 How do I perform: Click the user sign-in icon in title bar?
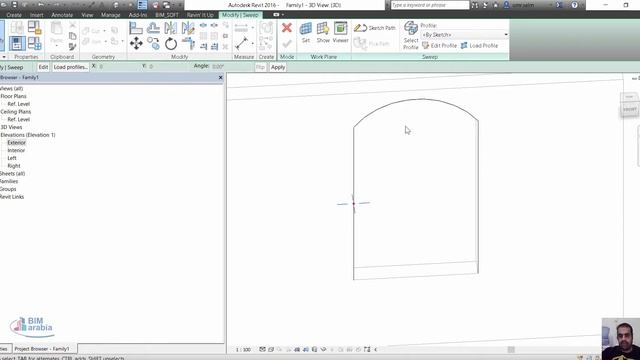click(506, 5)
